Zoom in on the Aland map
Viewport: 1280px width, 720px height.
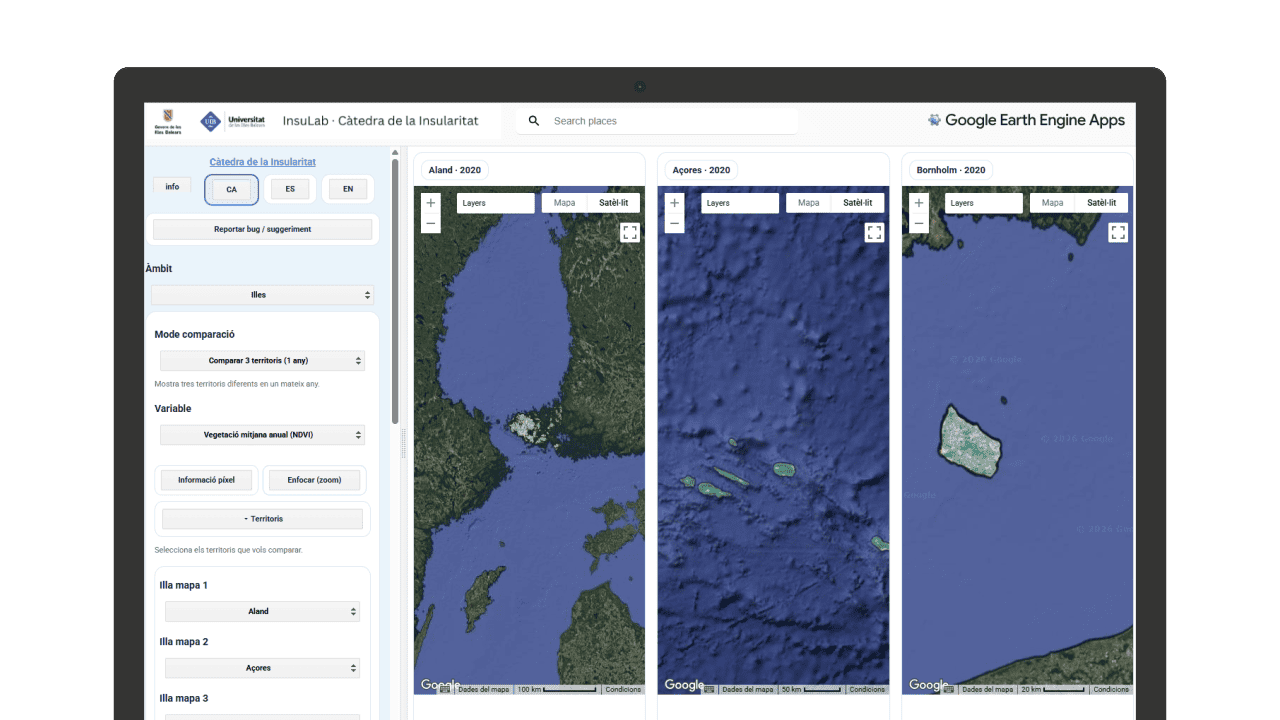coord(431,203)
